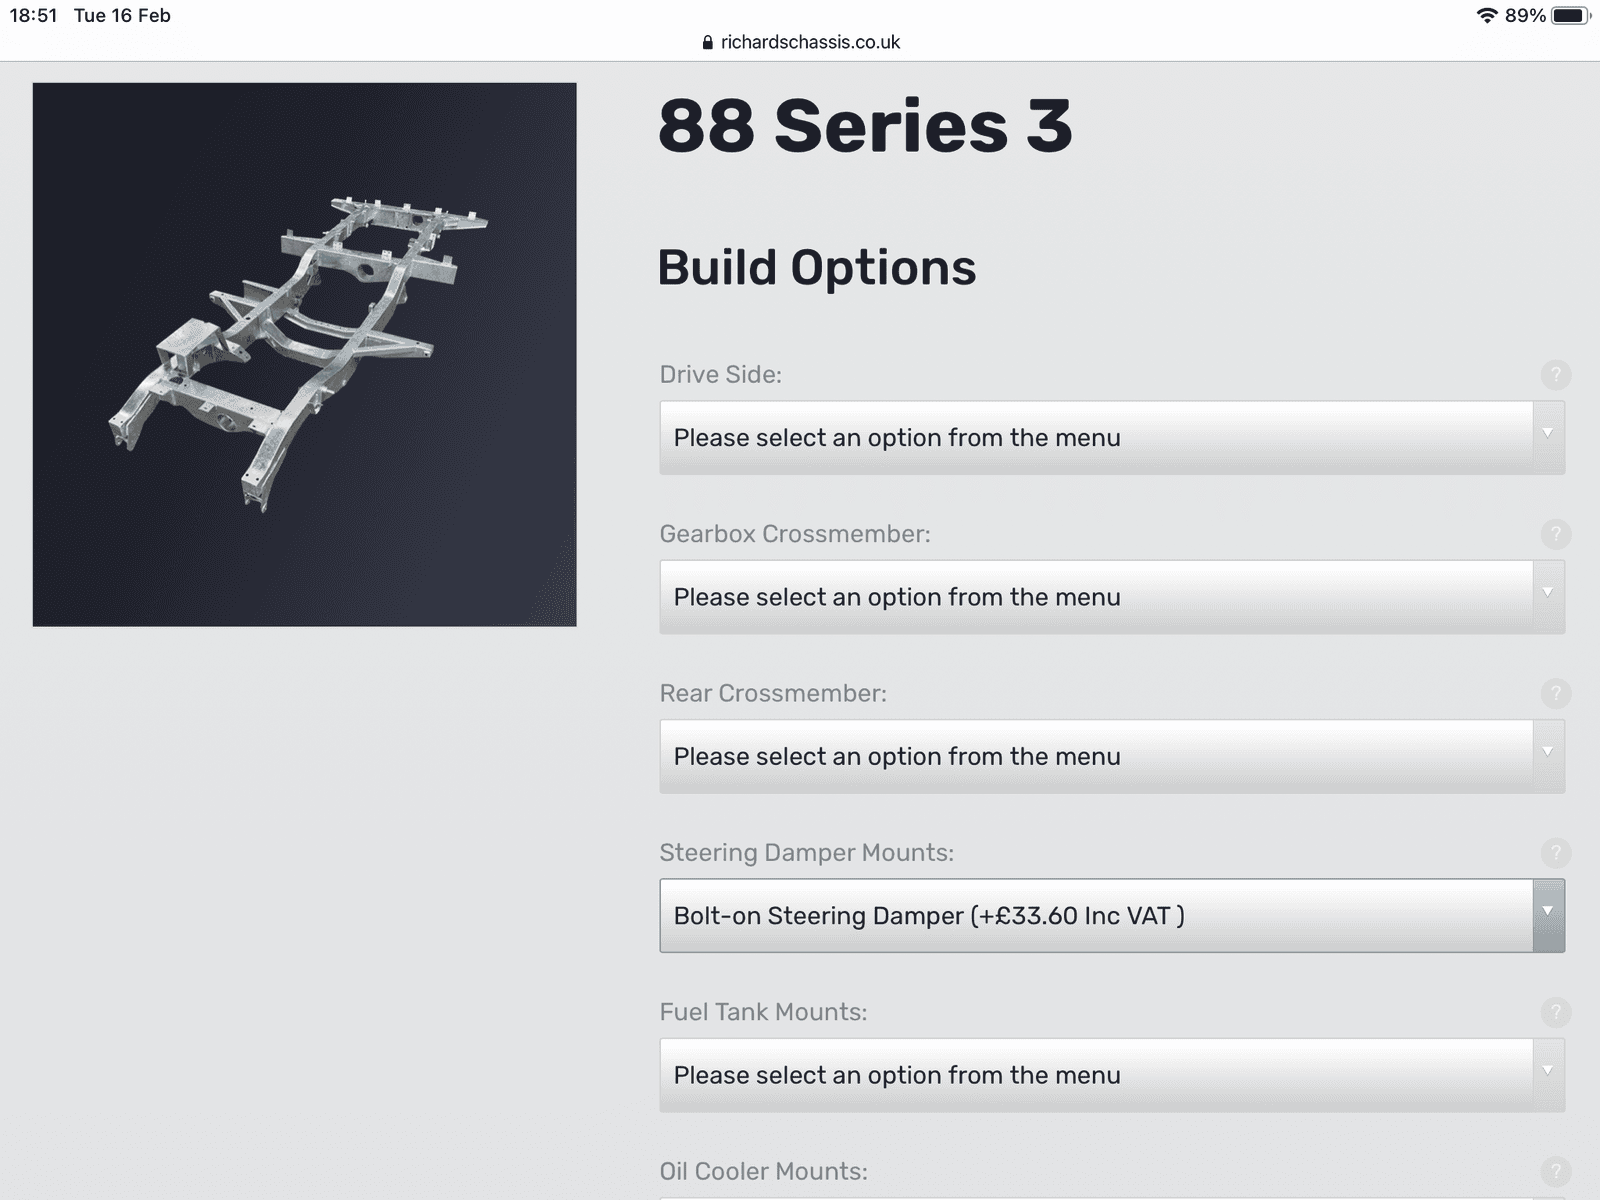Click the Fuel Tank Mounts help icon

click(x=1555, y=1012)
